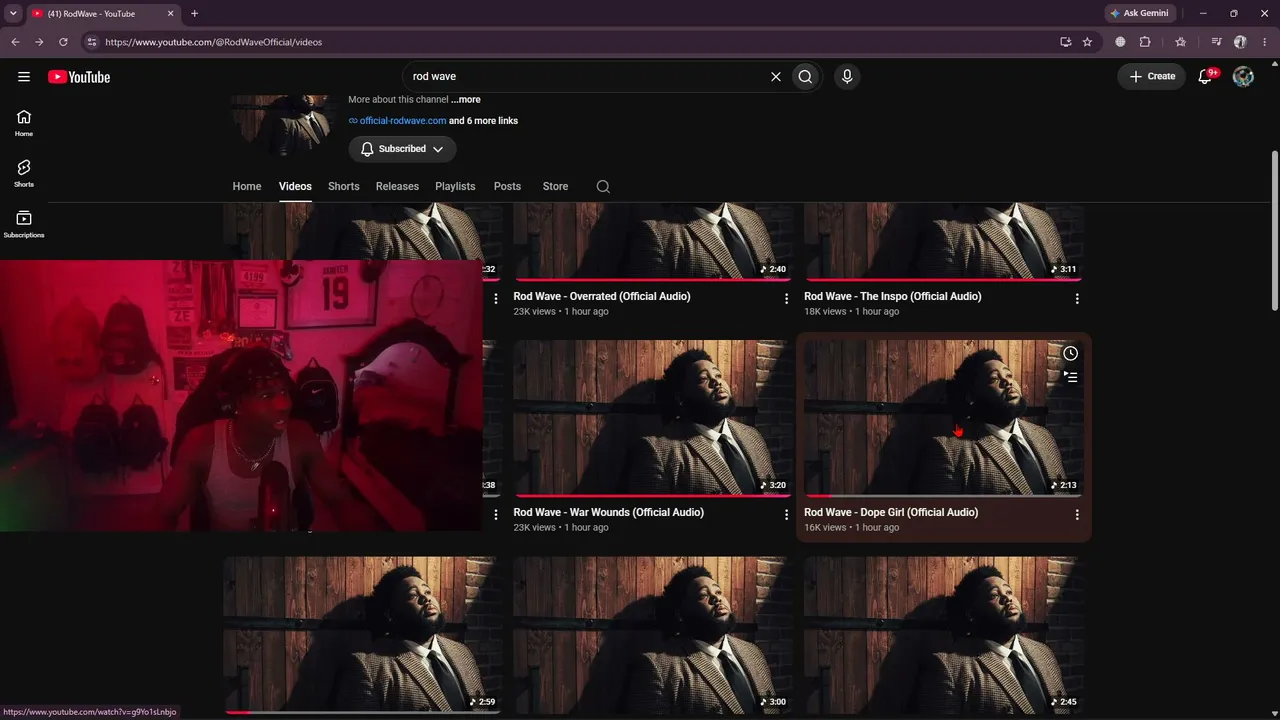Open more actions for War Wounds video
This screenshot has width=1280, height=720.
pyautogui.click(x=786, y=515)
